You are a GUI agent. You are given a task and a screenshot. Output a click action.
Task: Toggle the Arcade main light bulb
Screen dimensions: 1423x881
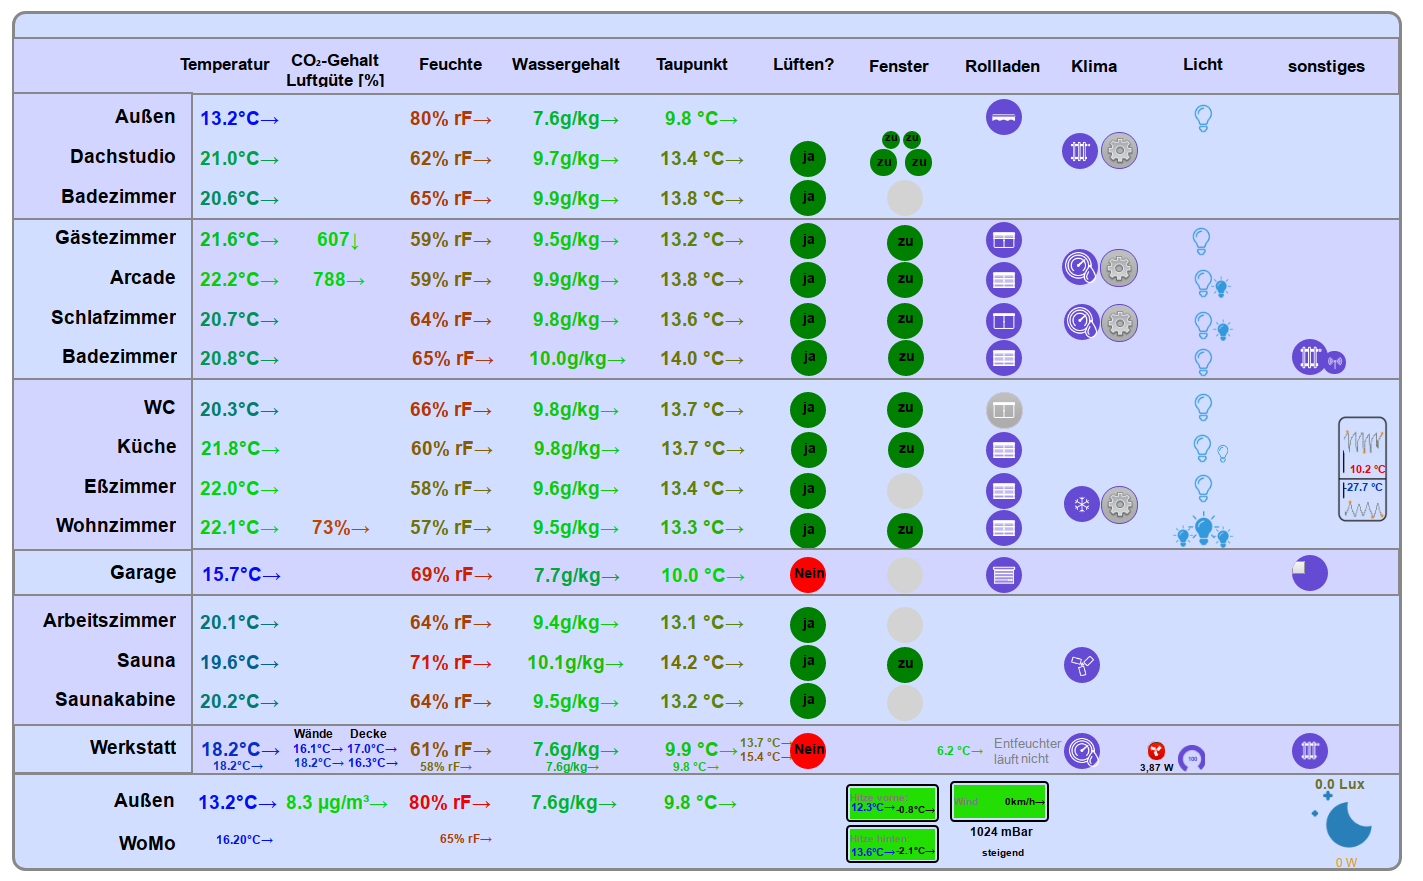(1203, 283)
